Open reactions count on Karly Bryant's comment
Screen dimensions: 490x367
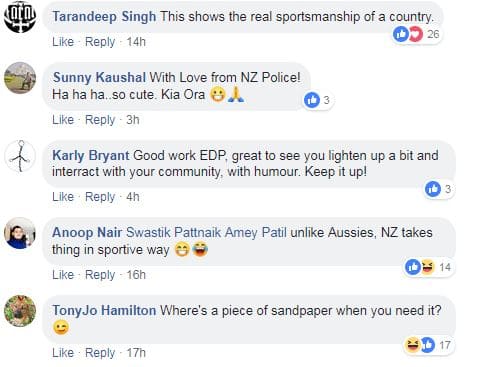click(x=440, y=189)
